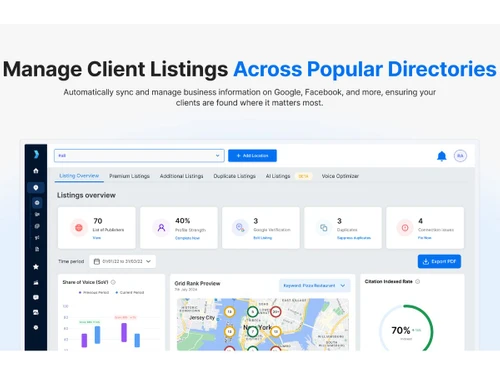Click the Grid Rank Preview title
Screen dimensions: 500x375
(197, 283)
